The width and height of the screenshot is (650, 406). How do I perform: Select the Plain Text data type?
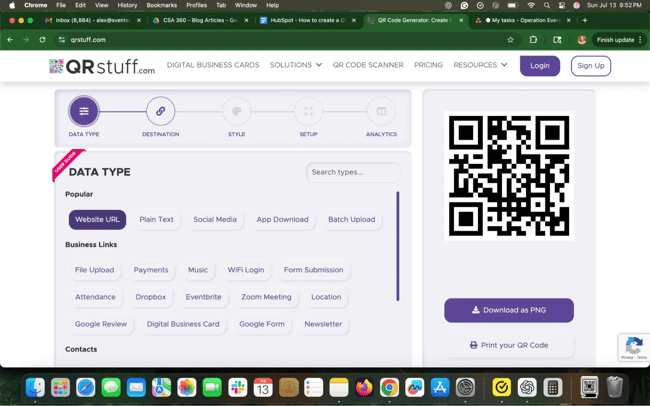click(x=156, y=219)
